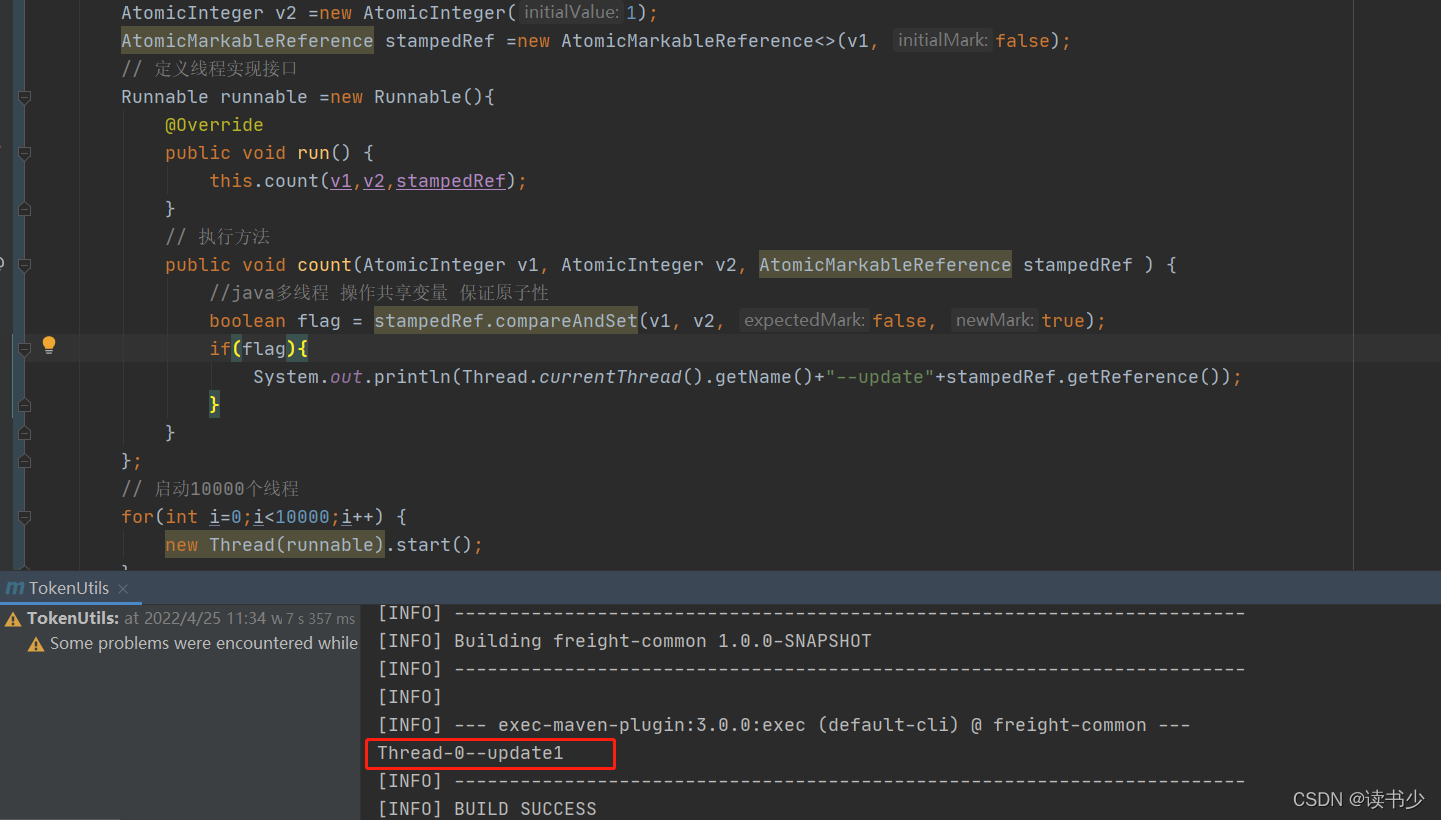The width and height of the screenshot is (1441, 820).
Task: Collapse the 'for(int i=0;i<10000;i++)' loop
Action: [x=24, y=517]
